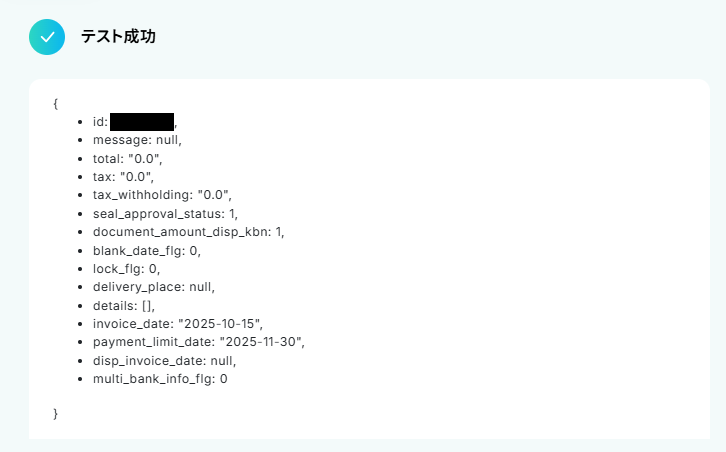726x452 pixels.
Task: Select the delivery_place: null line
Action: (153, 287)
